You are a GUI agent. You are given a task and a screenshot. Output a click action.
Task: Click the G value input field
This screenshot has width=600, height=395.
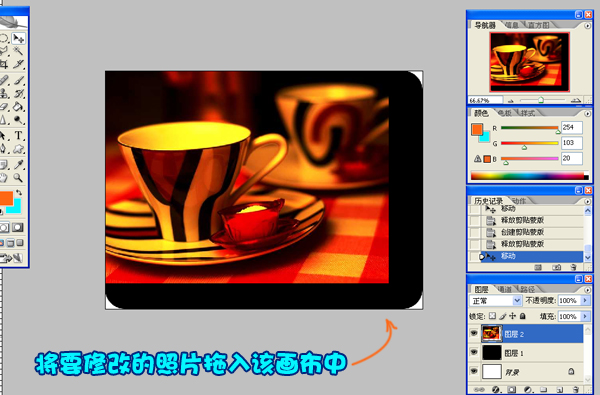click(572, 143)
